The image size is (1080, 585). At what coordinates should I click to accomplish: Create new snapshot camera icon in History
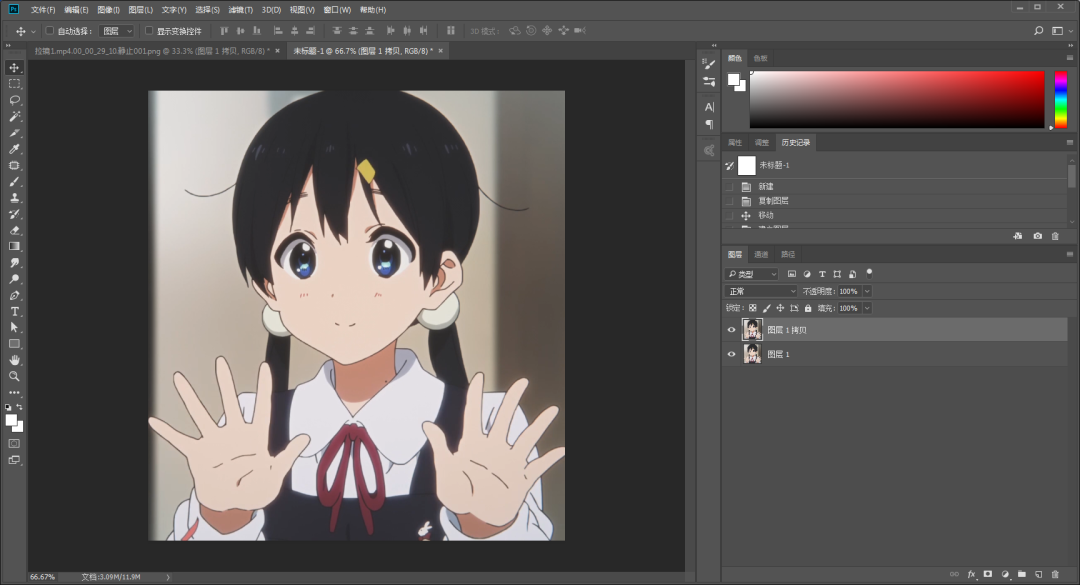pyautogui.click(x=1037, y=236)
